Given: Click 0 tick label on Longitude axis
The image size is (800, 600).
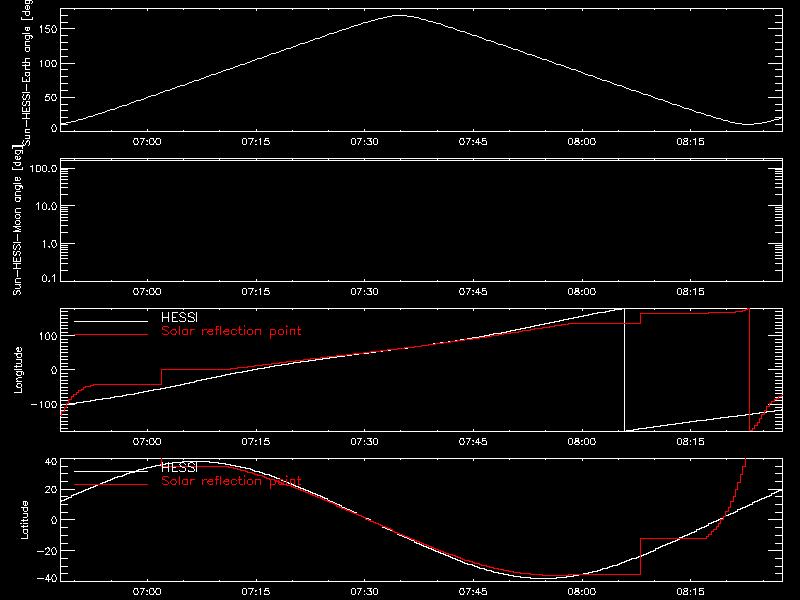Looking at the screenshot, I should (54, 370).
